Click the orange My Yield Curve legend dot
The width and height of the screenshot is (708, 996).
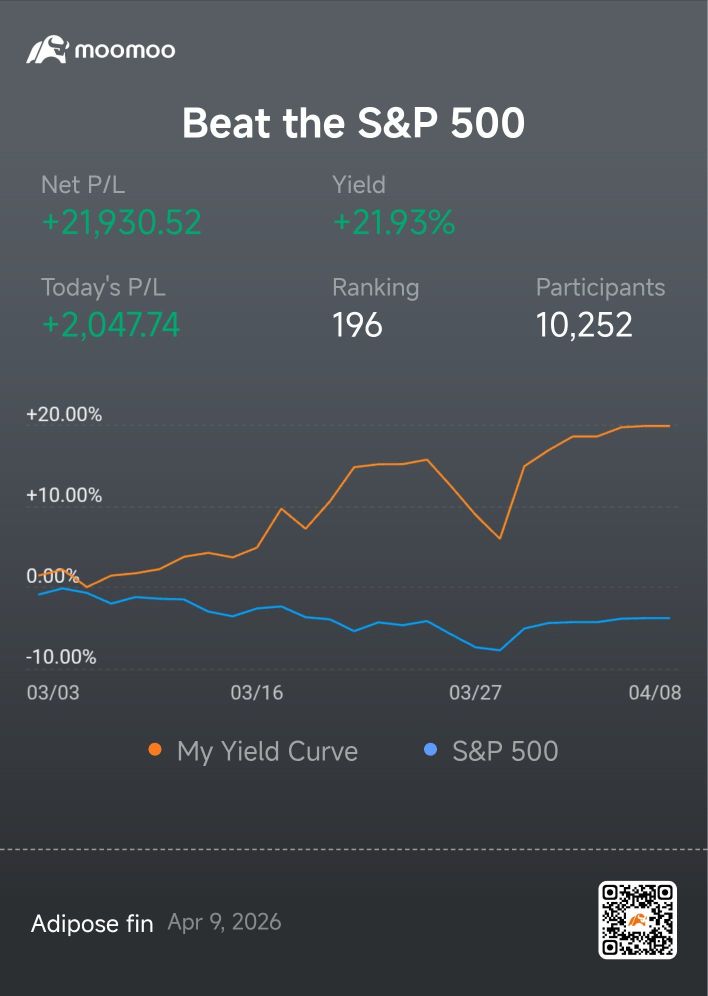pos(154,750)
